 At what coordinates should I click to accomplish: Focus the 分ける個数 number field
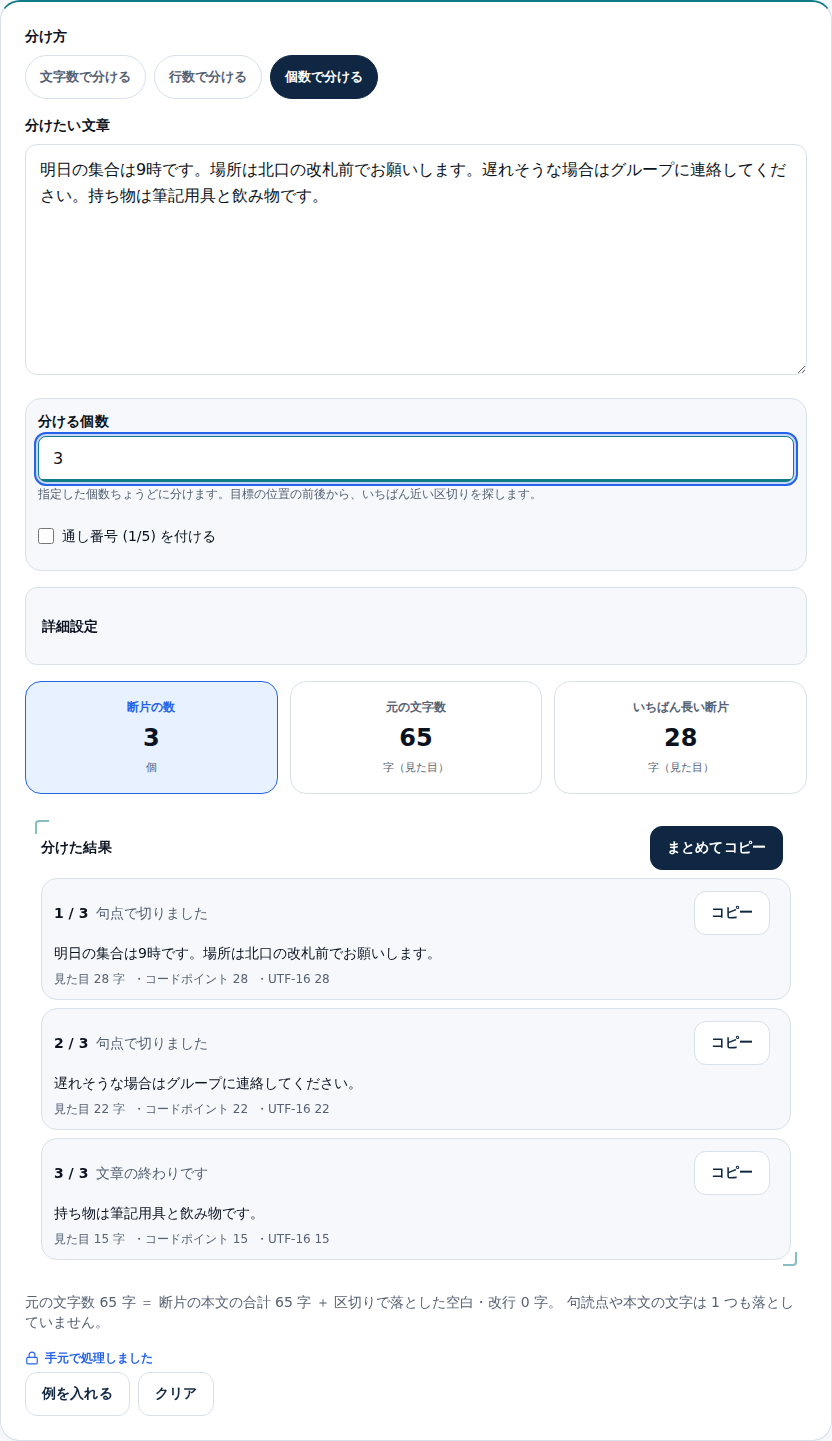[416, 458]
